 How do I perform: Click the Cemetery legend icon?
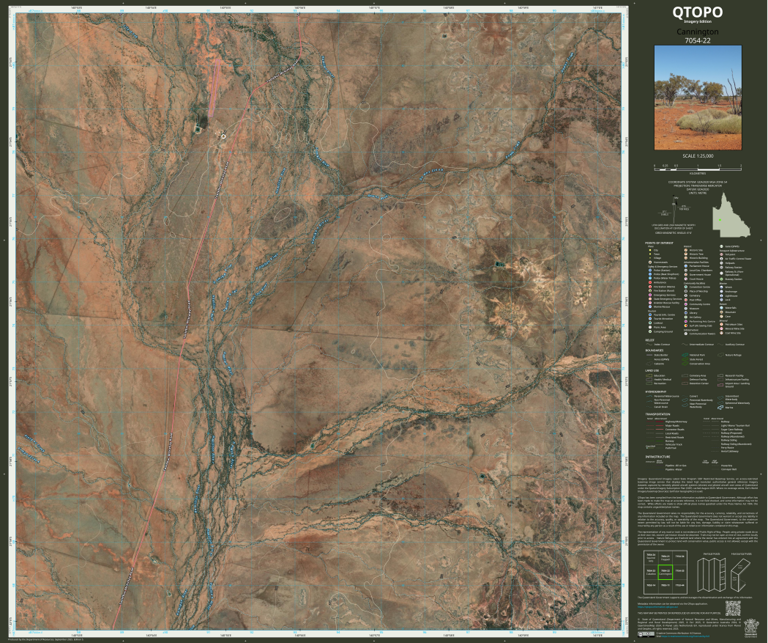(x=686, y=296)
